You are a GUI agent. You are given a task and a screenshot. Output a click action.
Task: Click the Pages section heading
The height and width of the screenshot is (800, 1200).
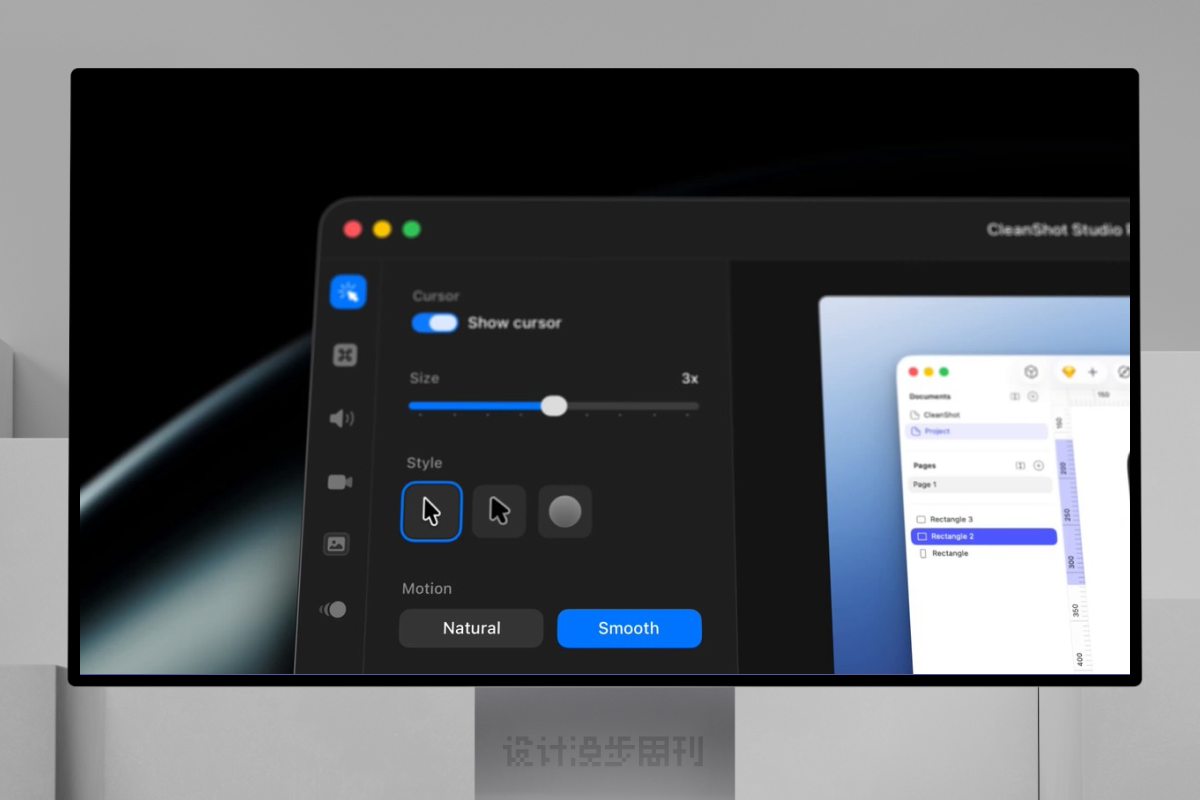(x=925, y=465)
